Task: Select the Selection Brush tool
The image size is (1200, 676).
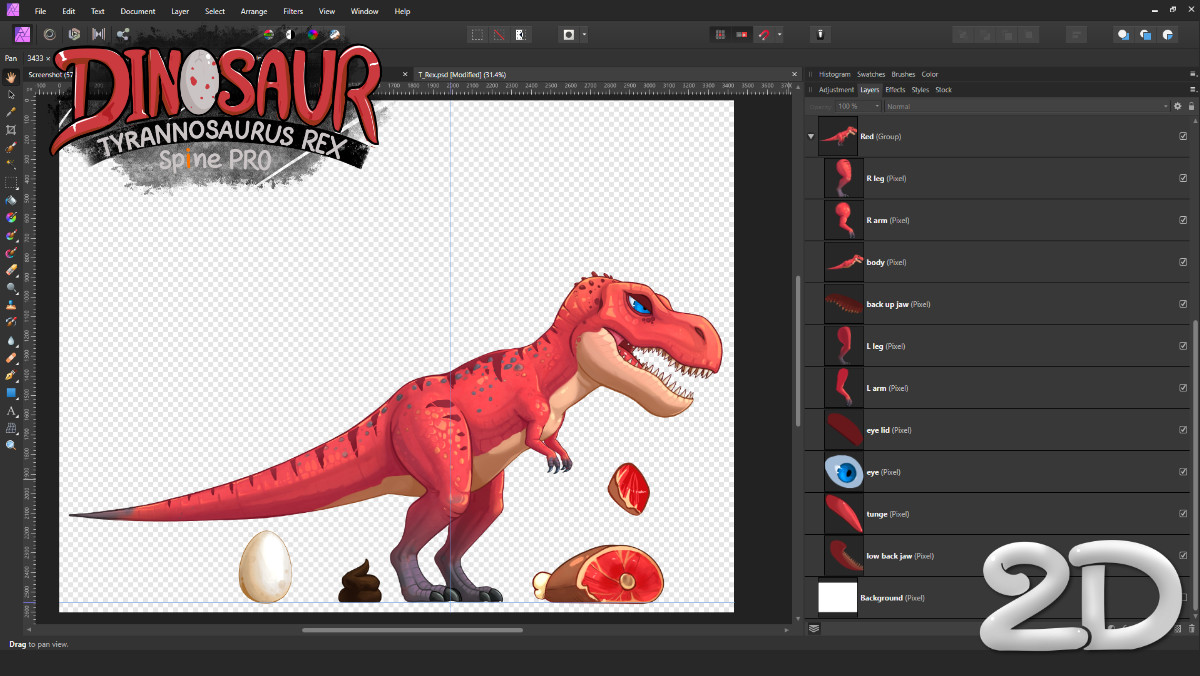Action: click(11, 147)
